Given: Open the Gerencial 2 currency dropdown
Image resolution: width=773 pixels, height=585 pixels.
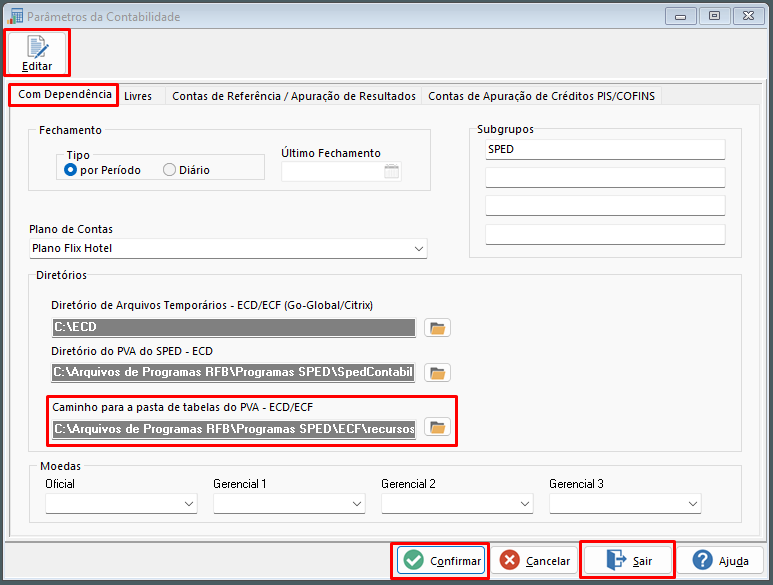Looking at the screenshot, I should click(x=525, y=504).
